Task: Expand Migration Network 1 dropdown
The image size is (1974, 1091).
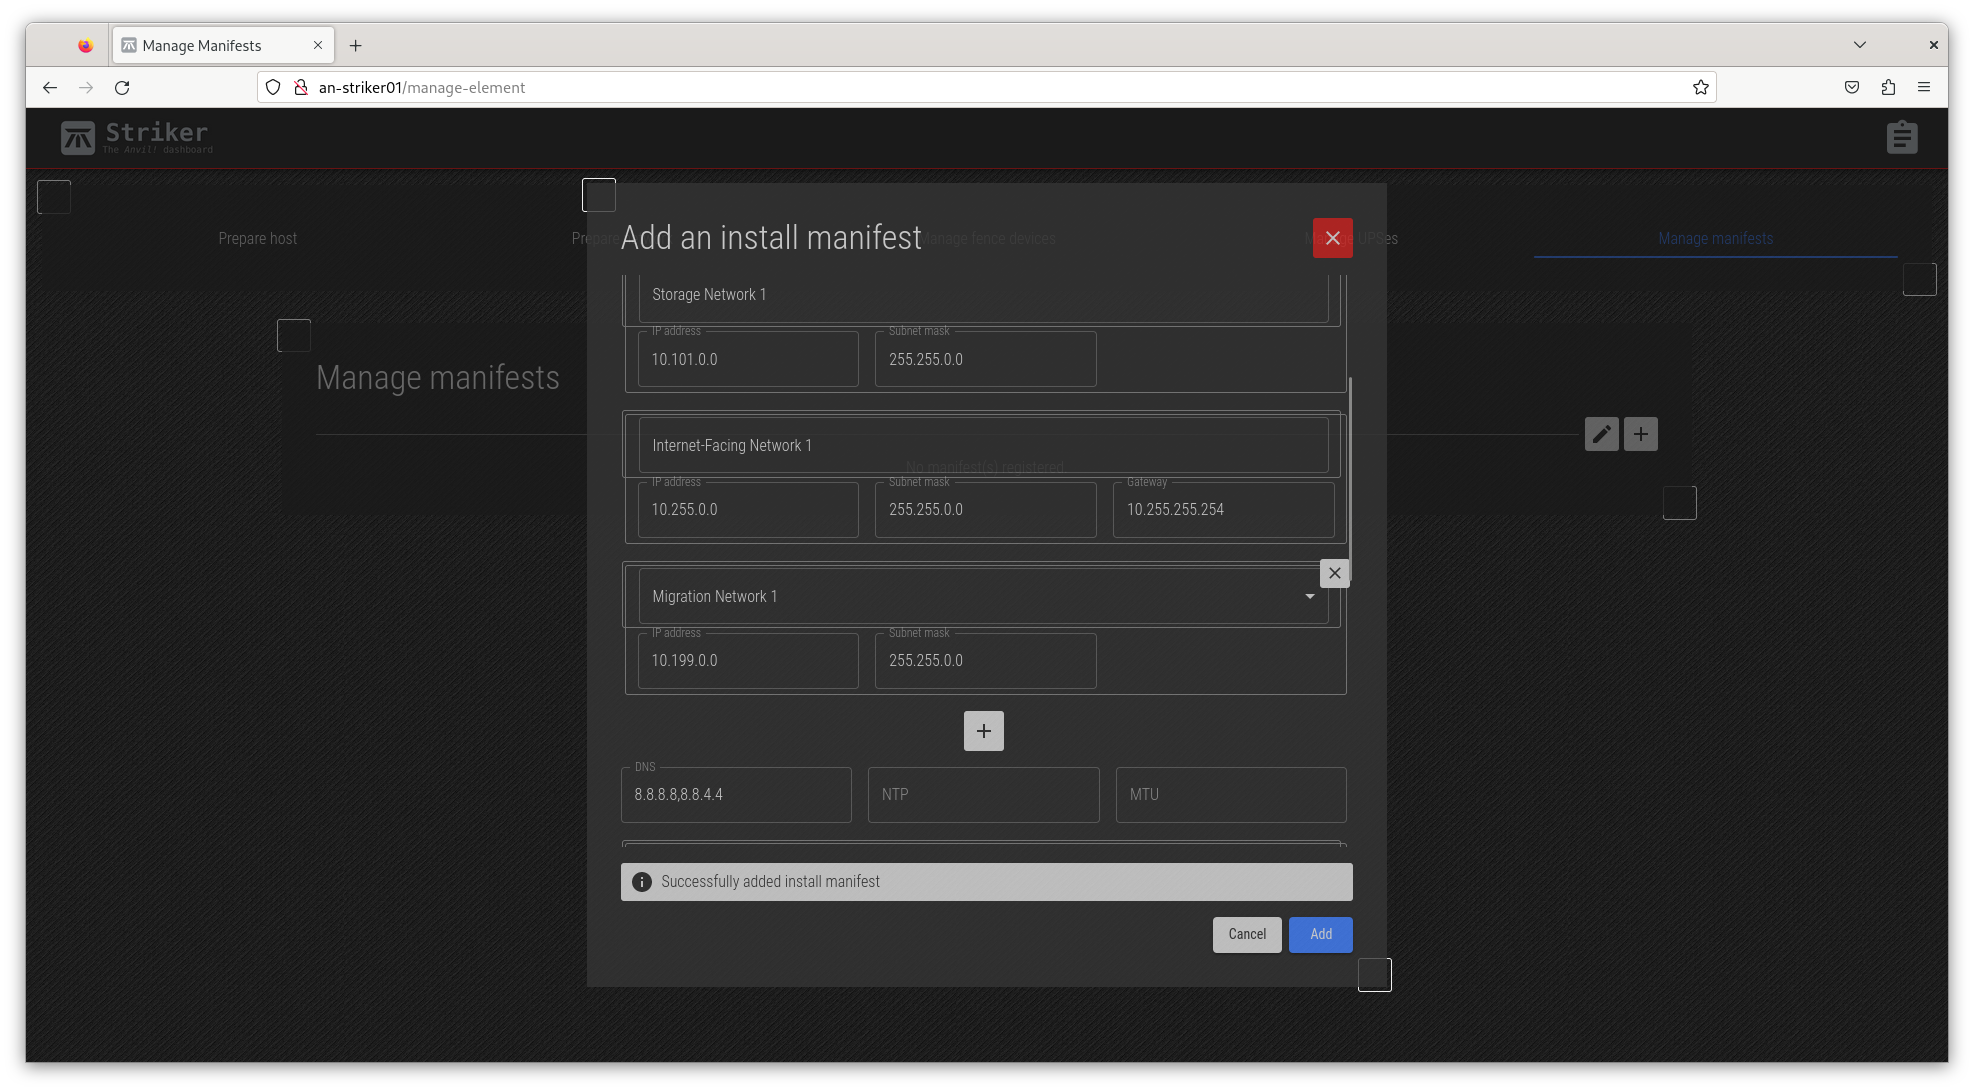Action: (1309, 597)
